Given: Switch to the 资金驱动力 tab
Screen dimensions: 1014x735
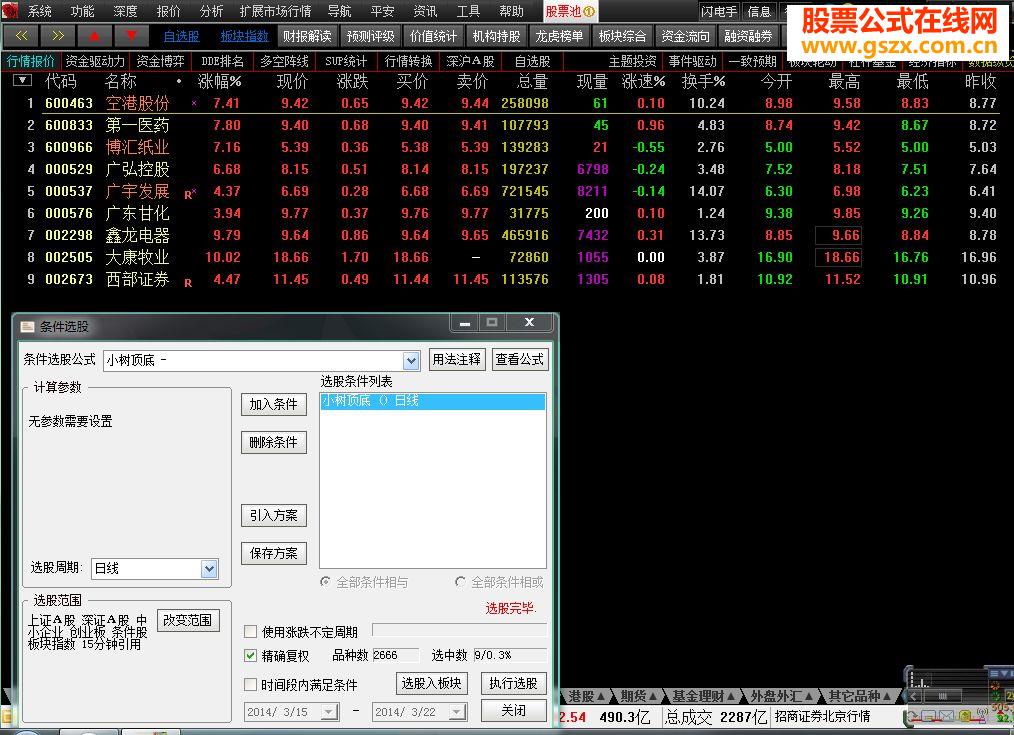Looking at the screenshot, I should pyautogui.click(x=95, y=61).
